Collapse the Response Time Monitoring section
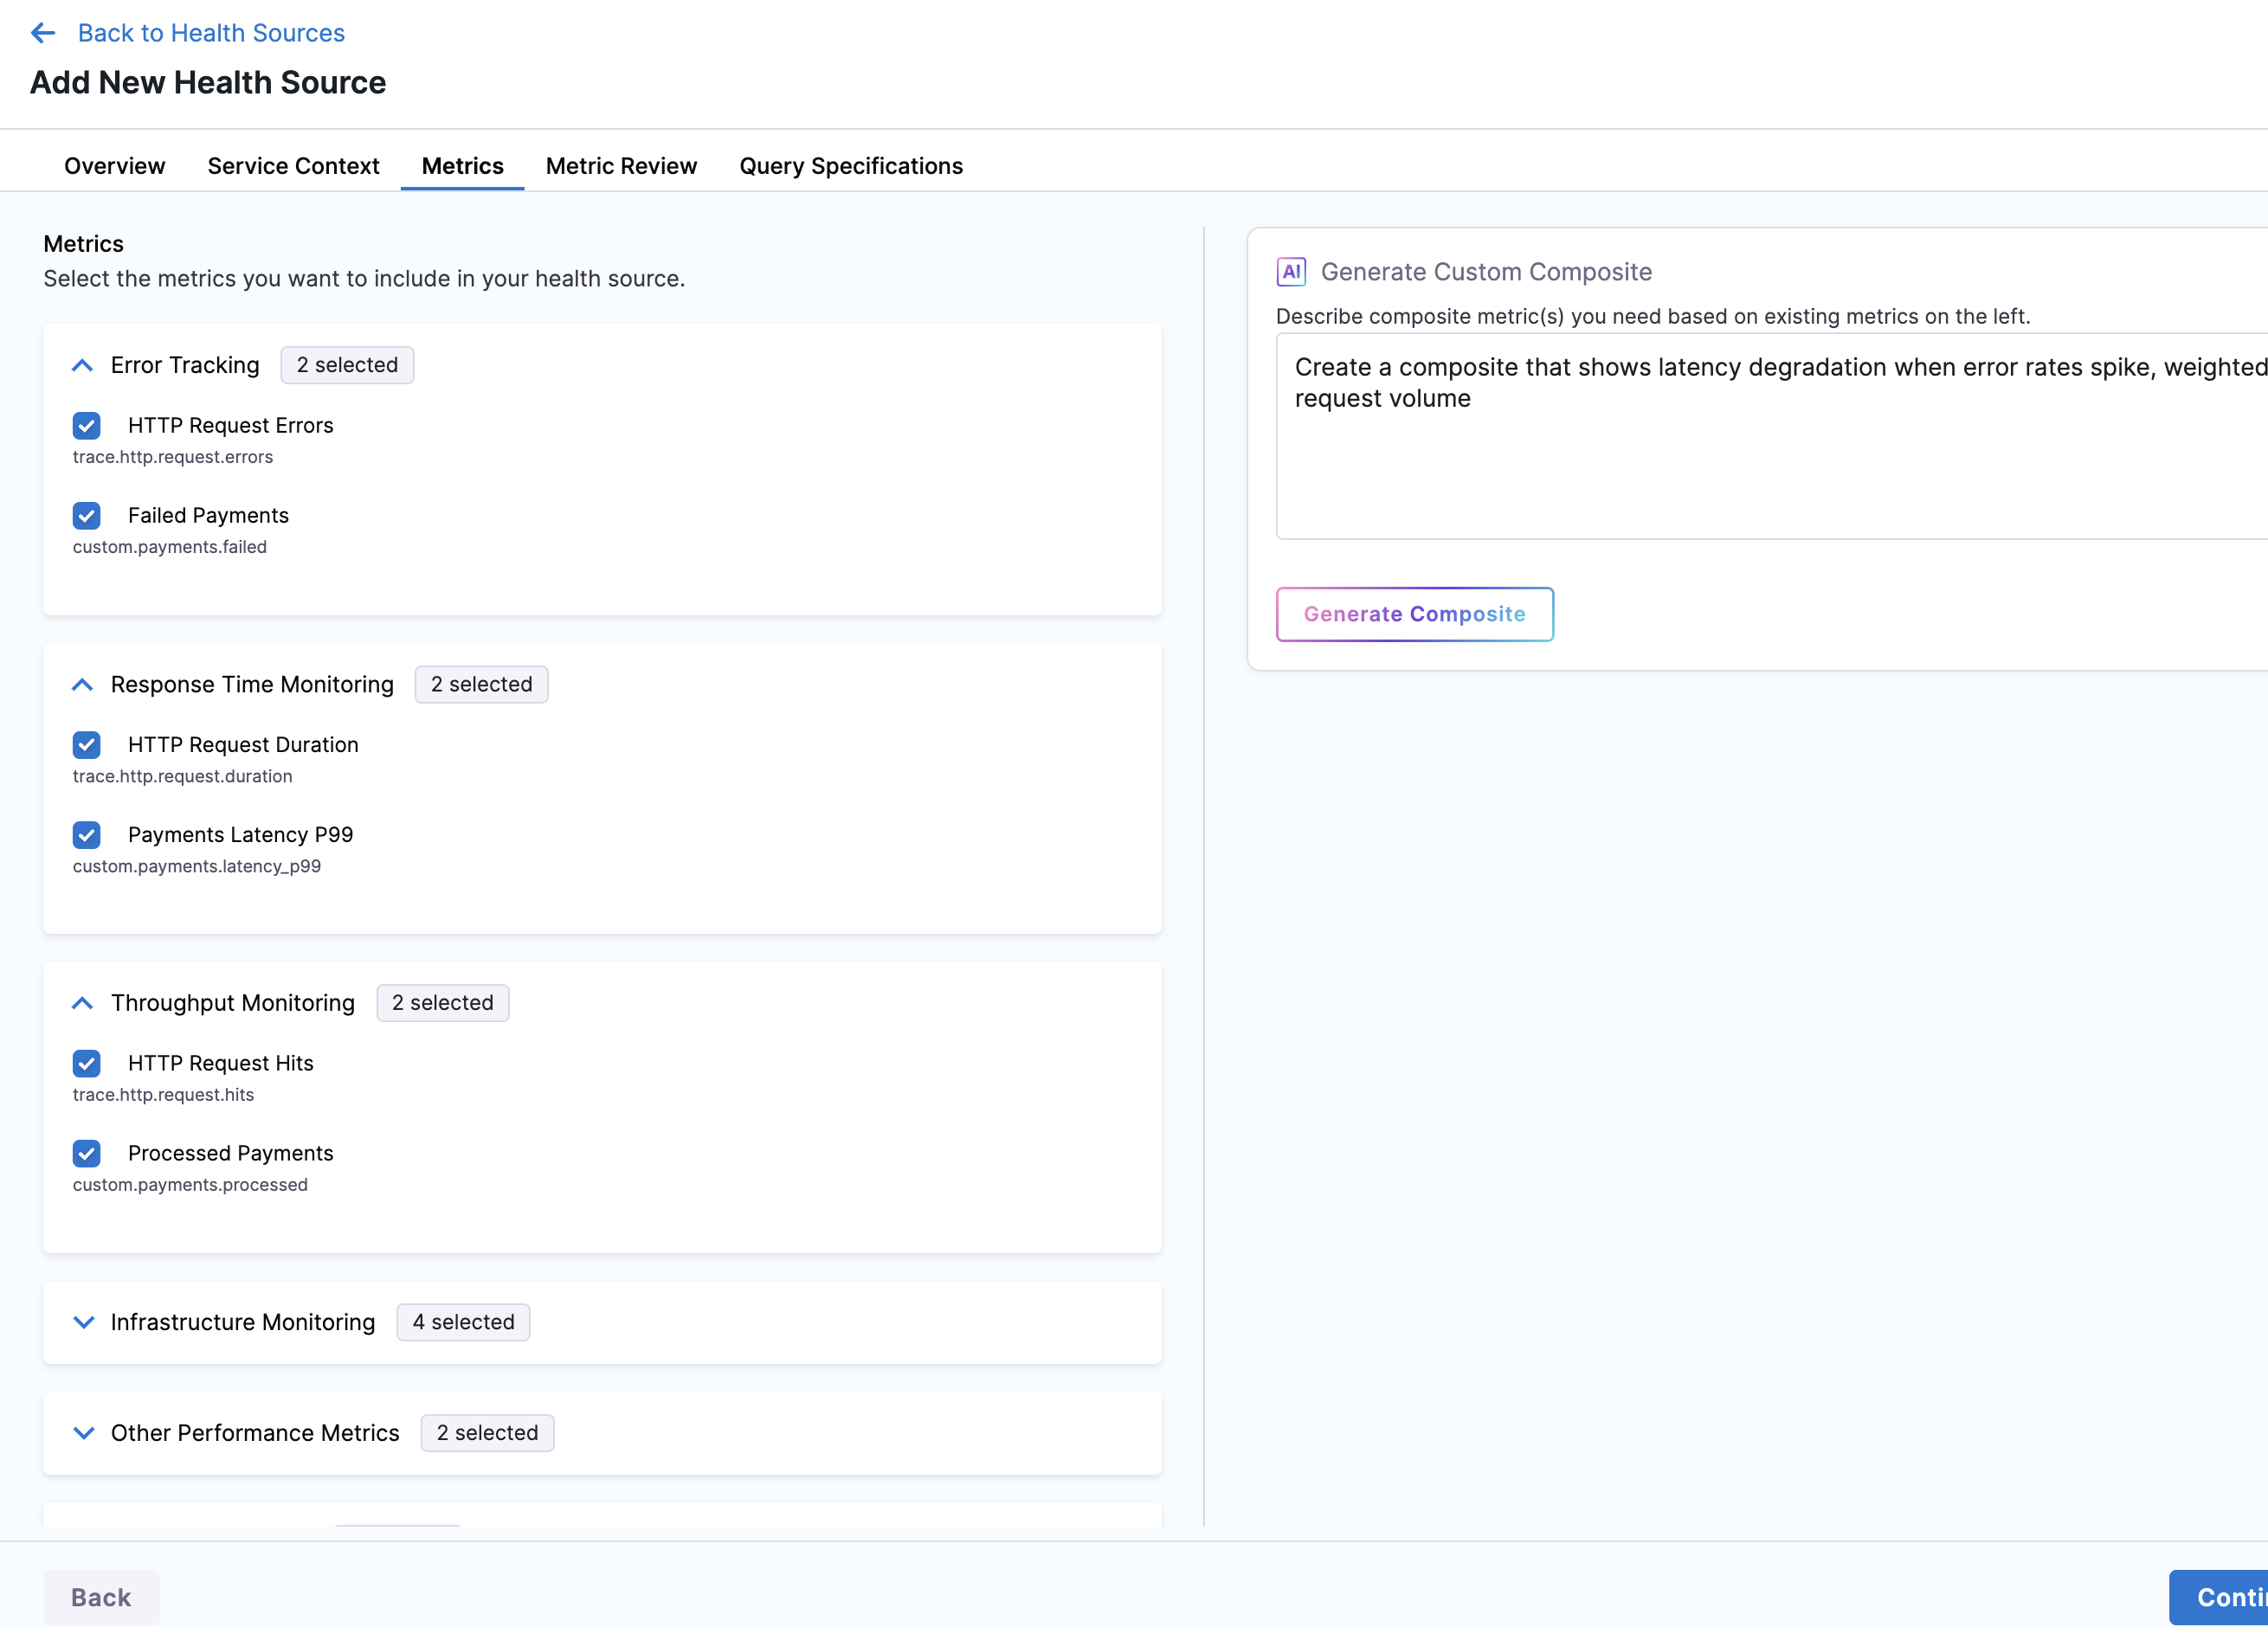Screen dimensions: 2268x1627 83,685
